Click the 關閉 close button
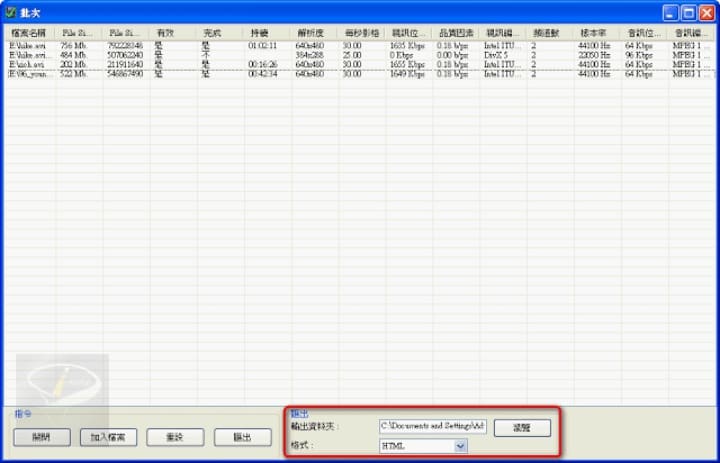 pyautogui.click(x=41, y=437)
